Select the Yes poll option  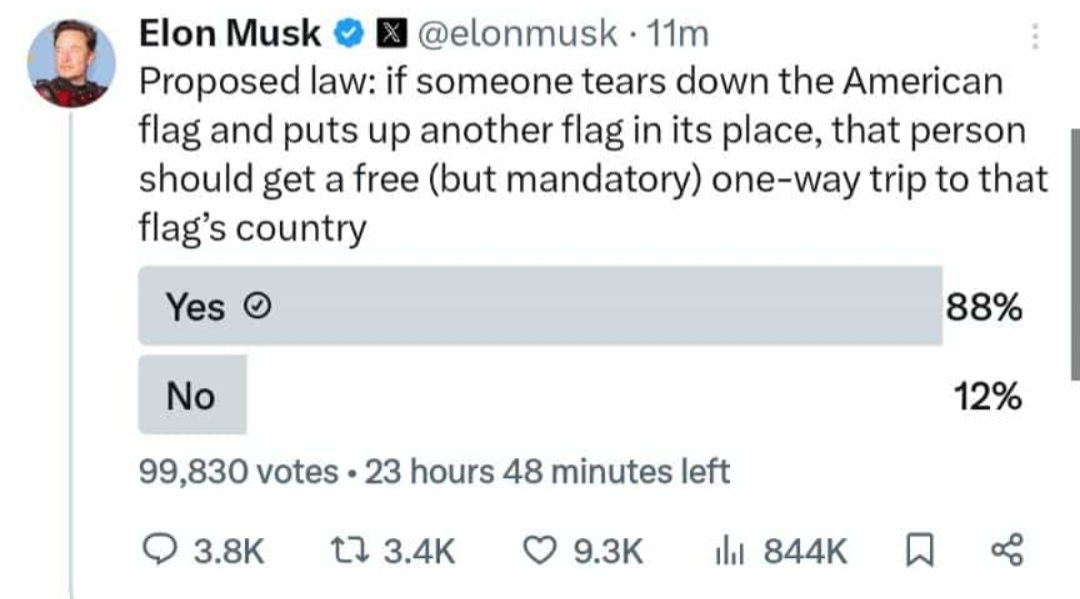[x=540, y=306]
